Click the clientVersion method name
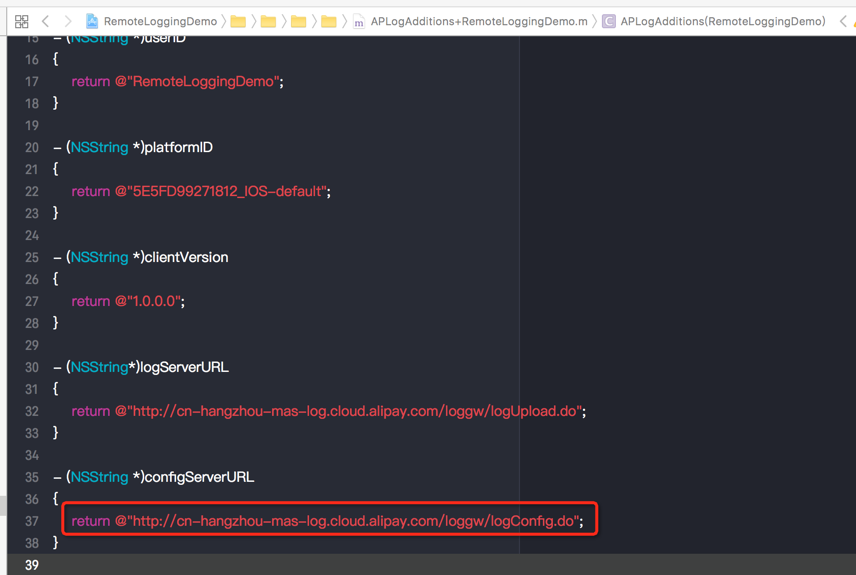 click(x=186, y=257)
